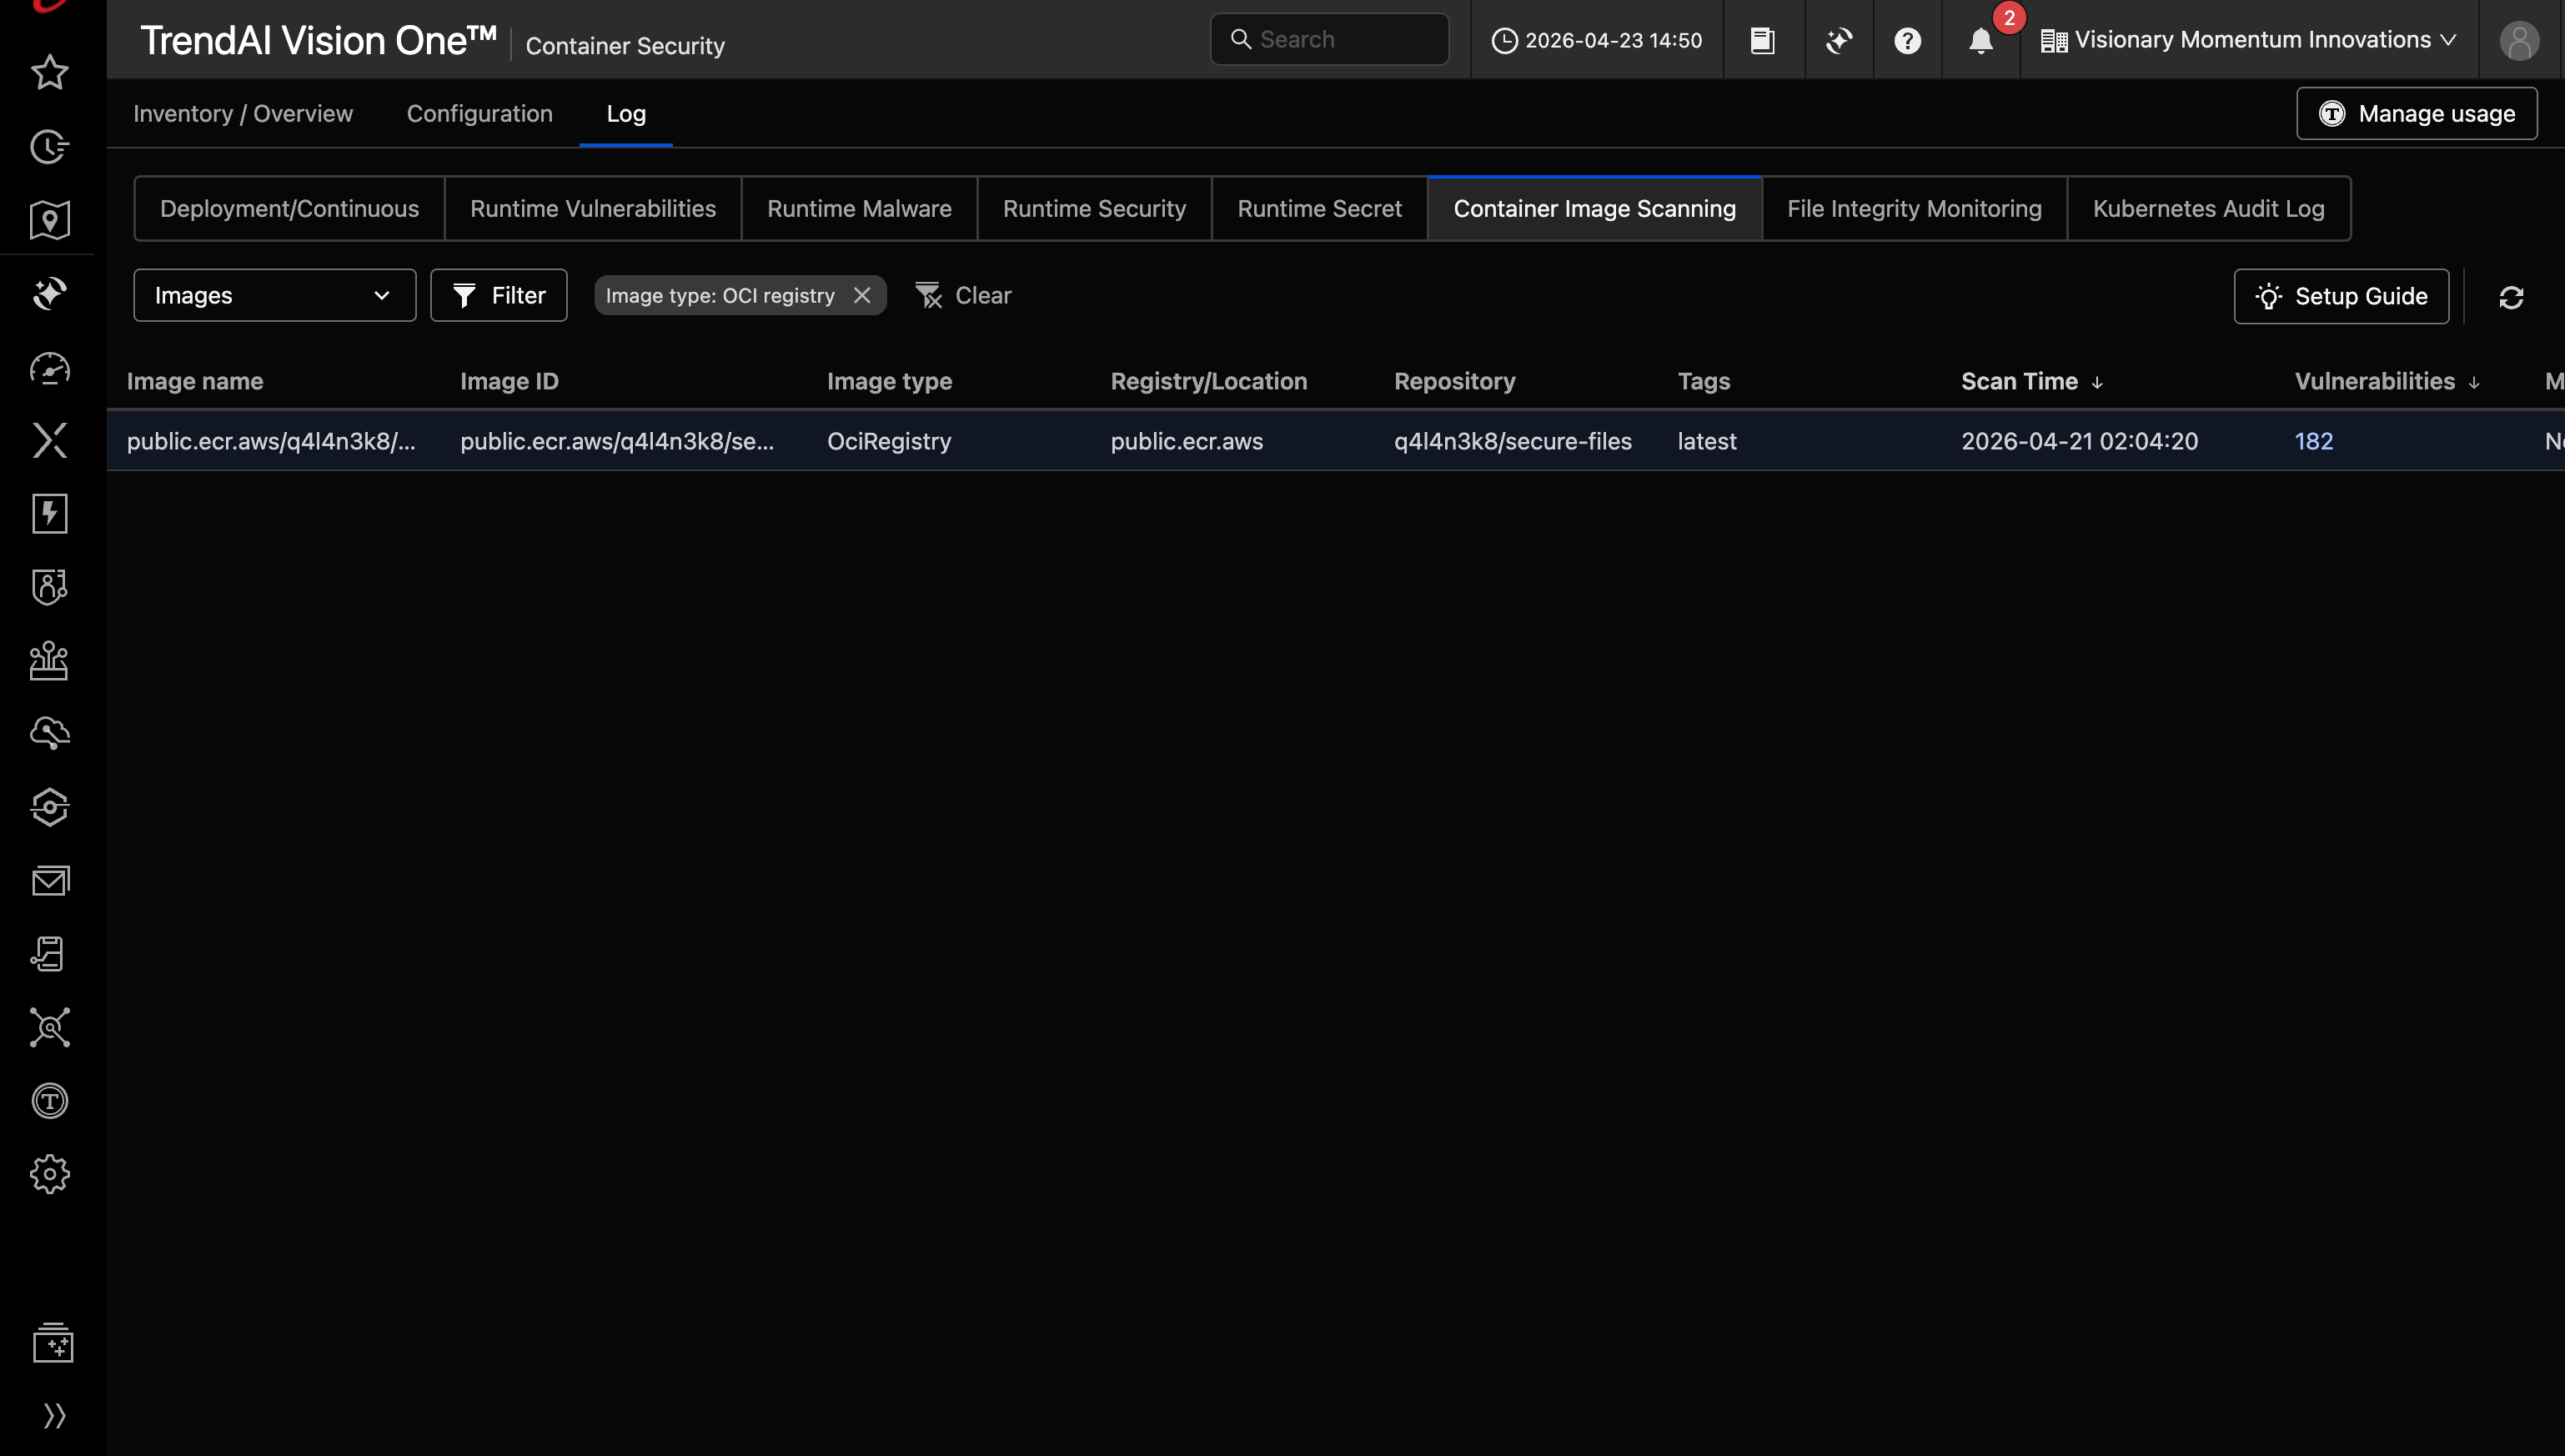Open the identity shield icon in sidebar

[49, 587]
